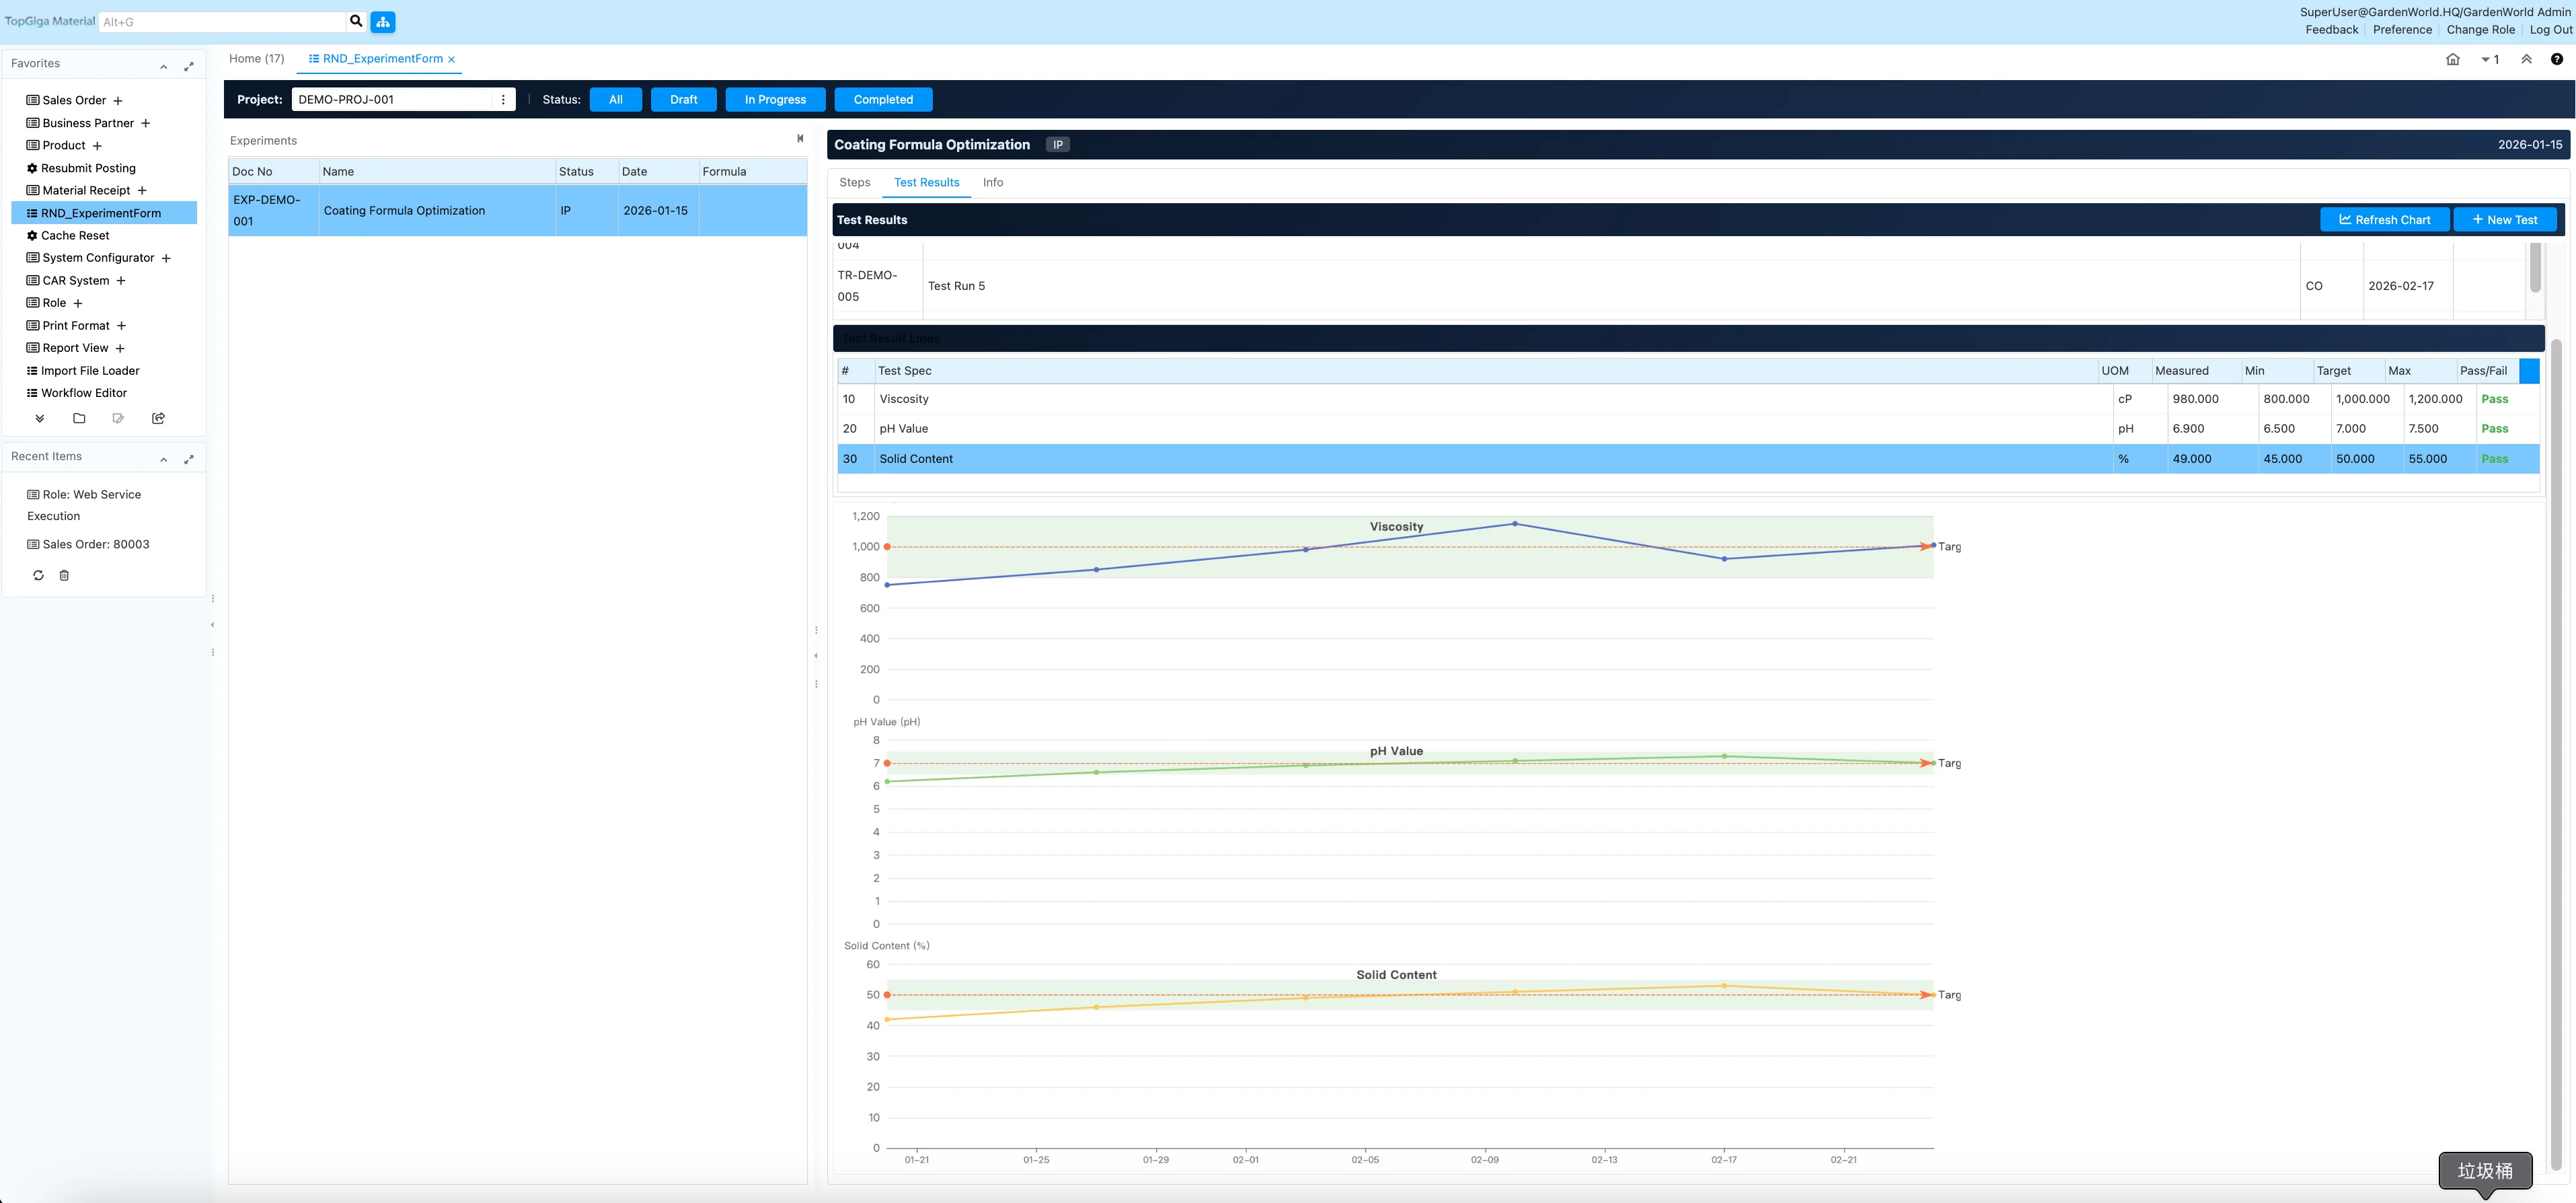Click the new folder icon in Favorites
This screenshot has height=1203, width=2576.
[79, 418]
